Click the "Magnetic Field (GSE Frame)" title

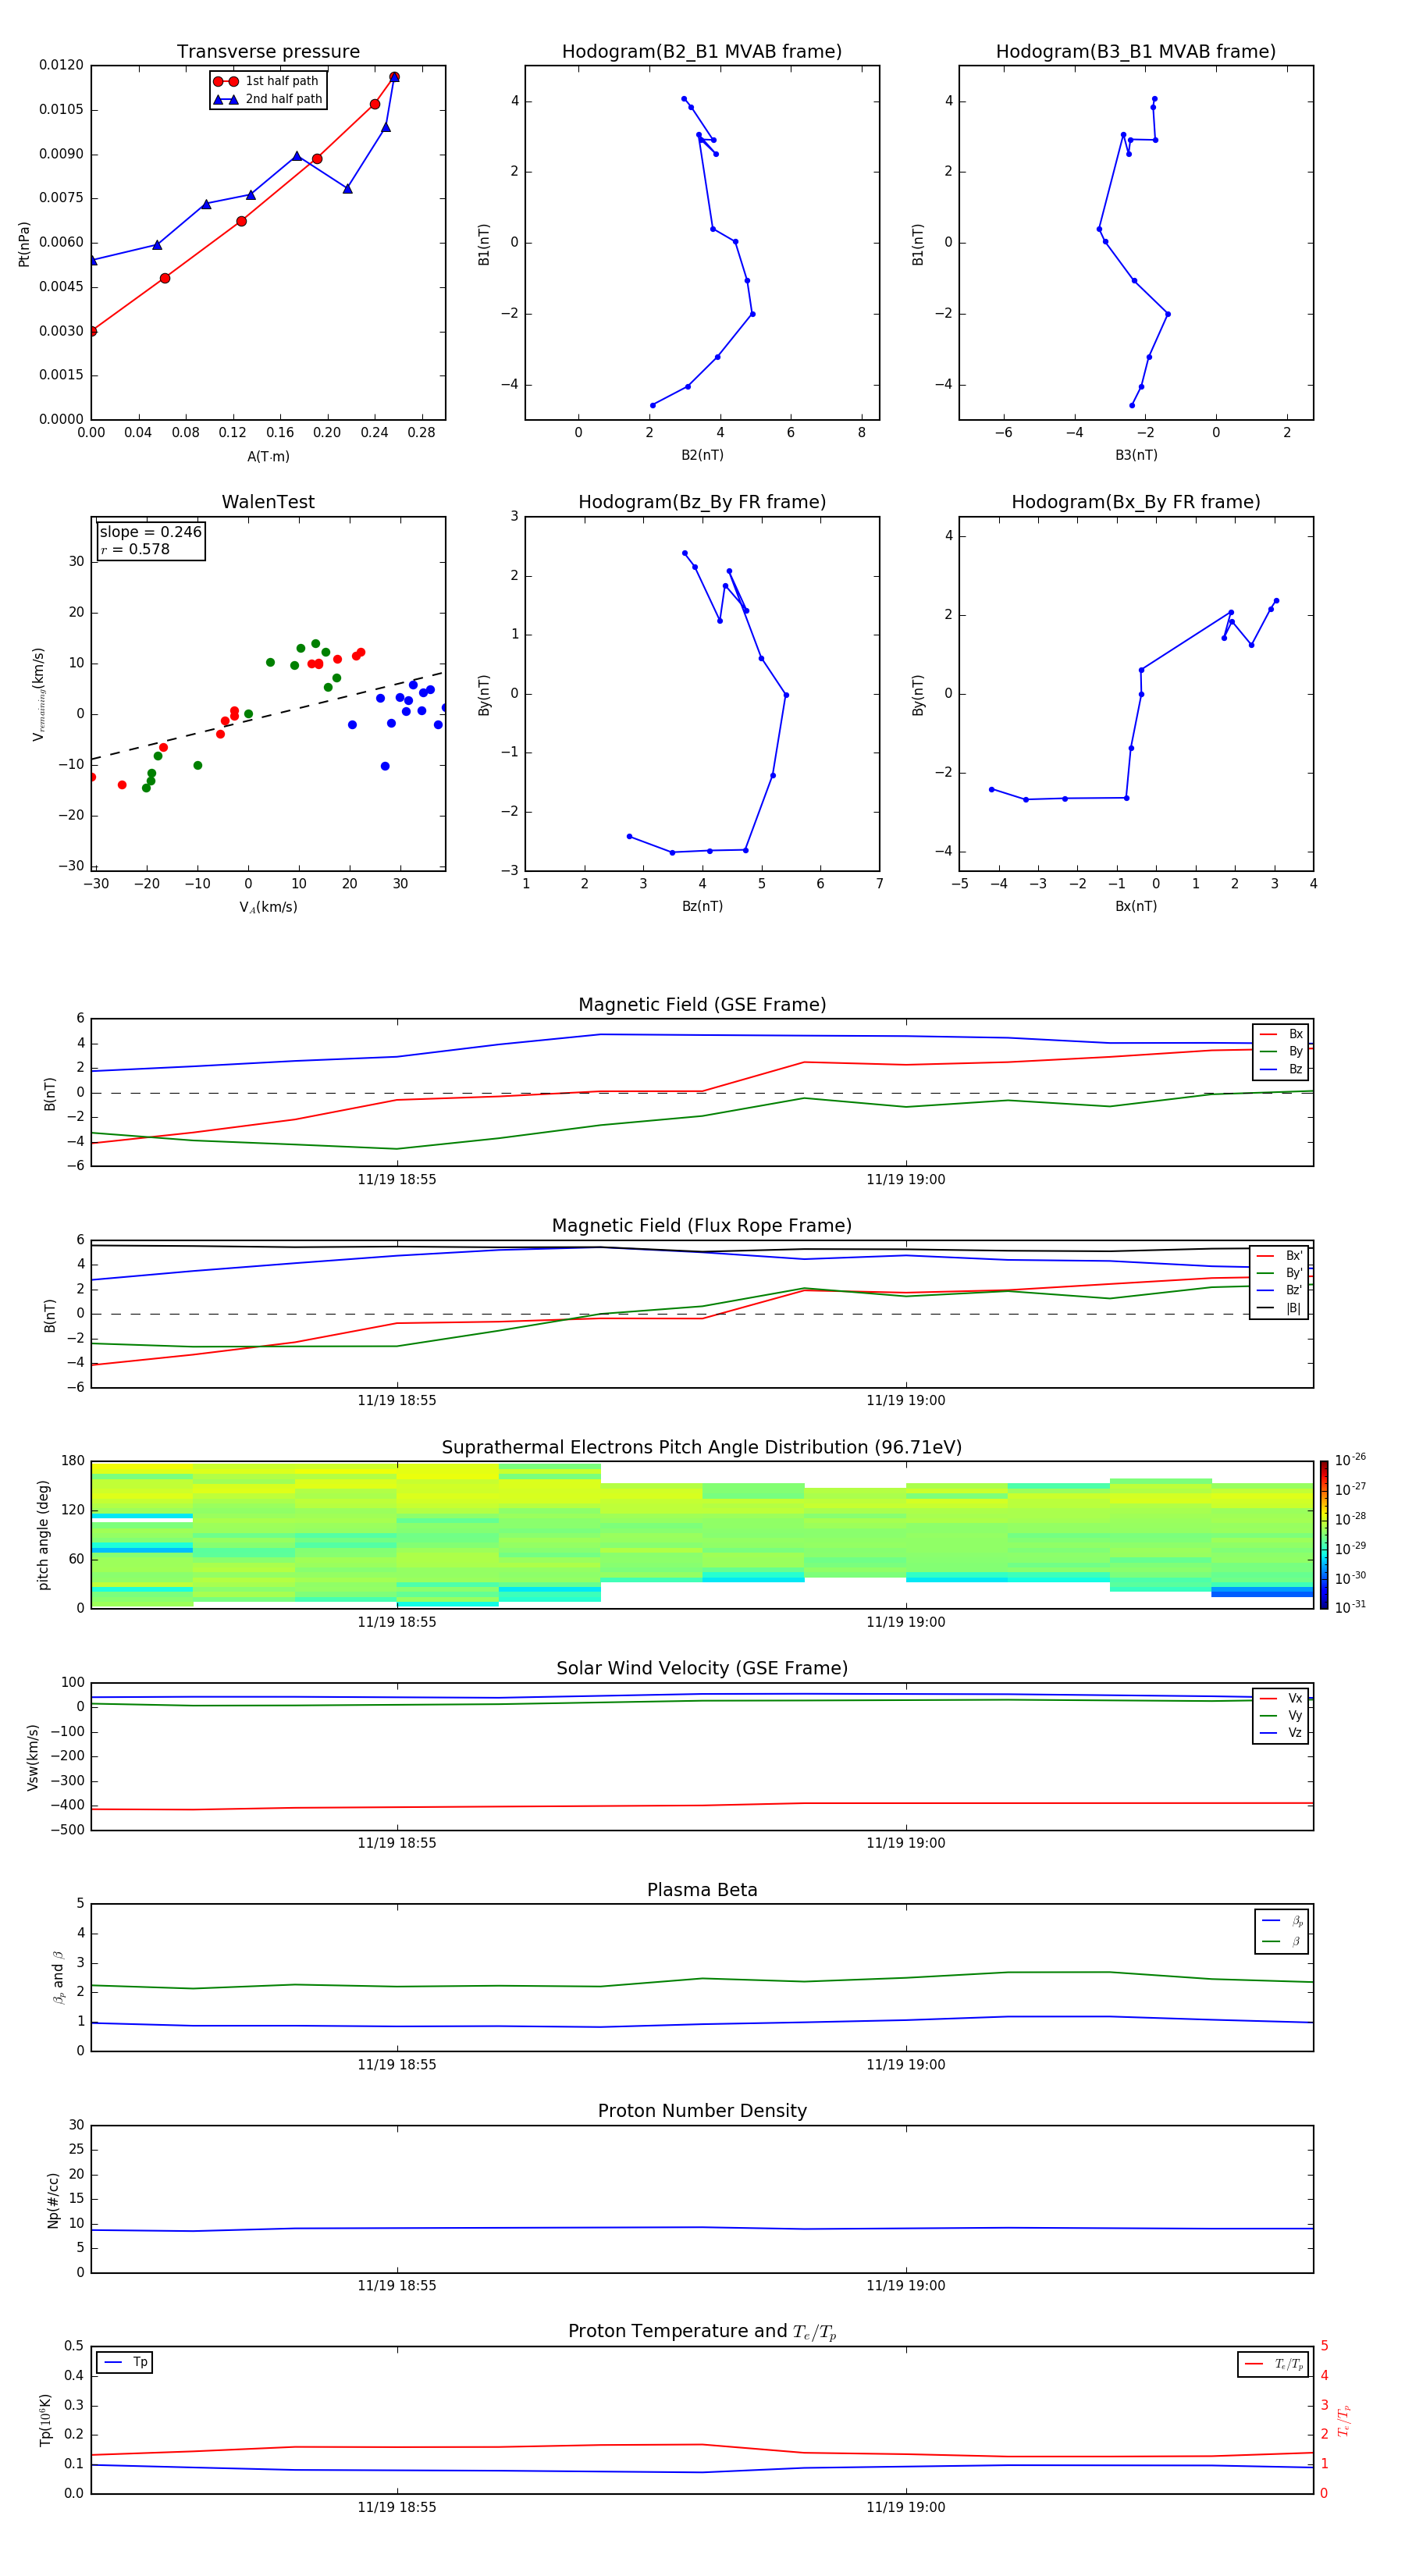pyautogui.click(x=702, y=1005)
